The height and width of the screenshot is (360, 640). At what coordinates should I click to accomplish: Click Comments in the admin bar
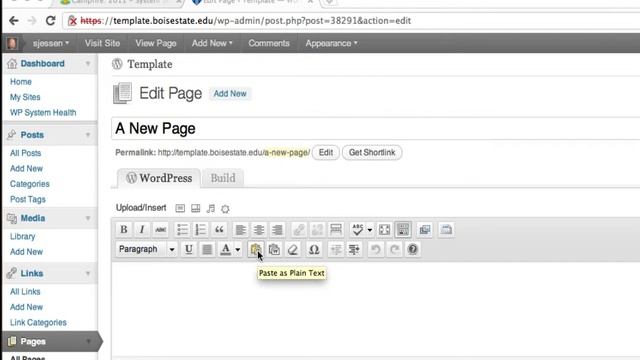269,43
